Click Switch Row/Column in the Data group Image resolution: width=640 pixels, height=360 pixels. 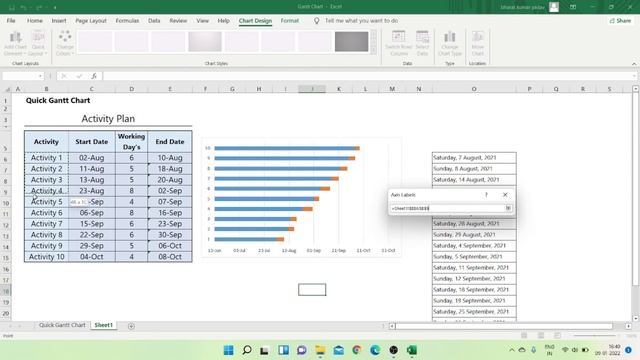(398, 43)
